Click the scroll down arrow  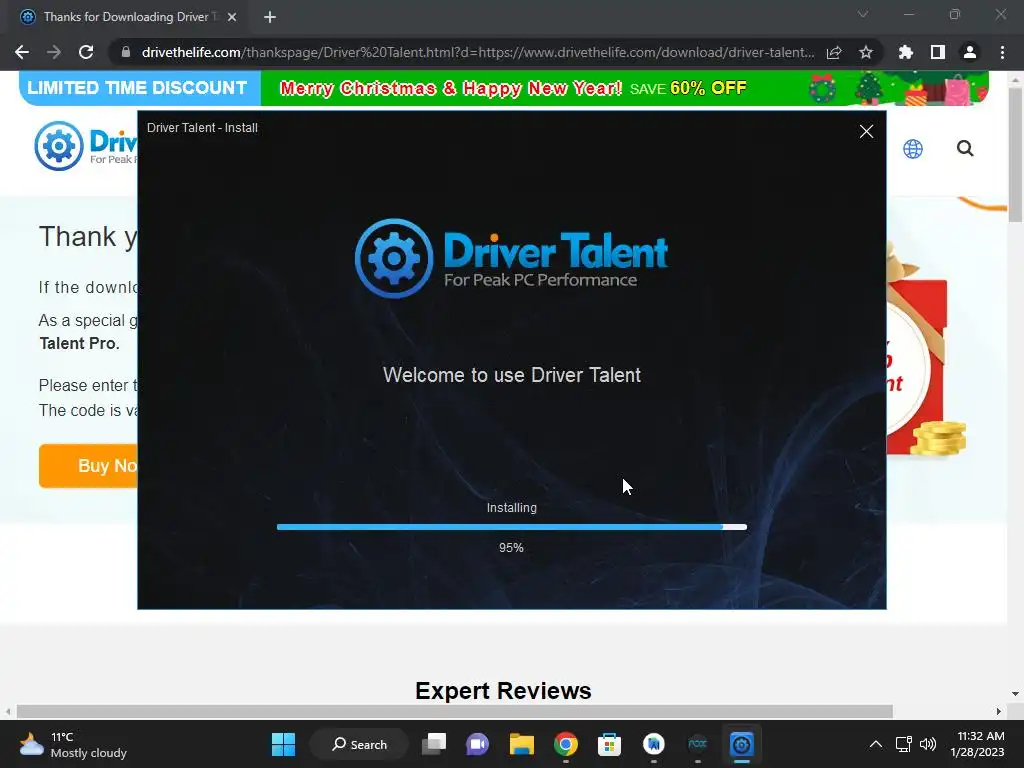1015,694
